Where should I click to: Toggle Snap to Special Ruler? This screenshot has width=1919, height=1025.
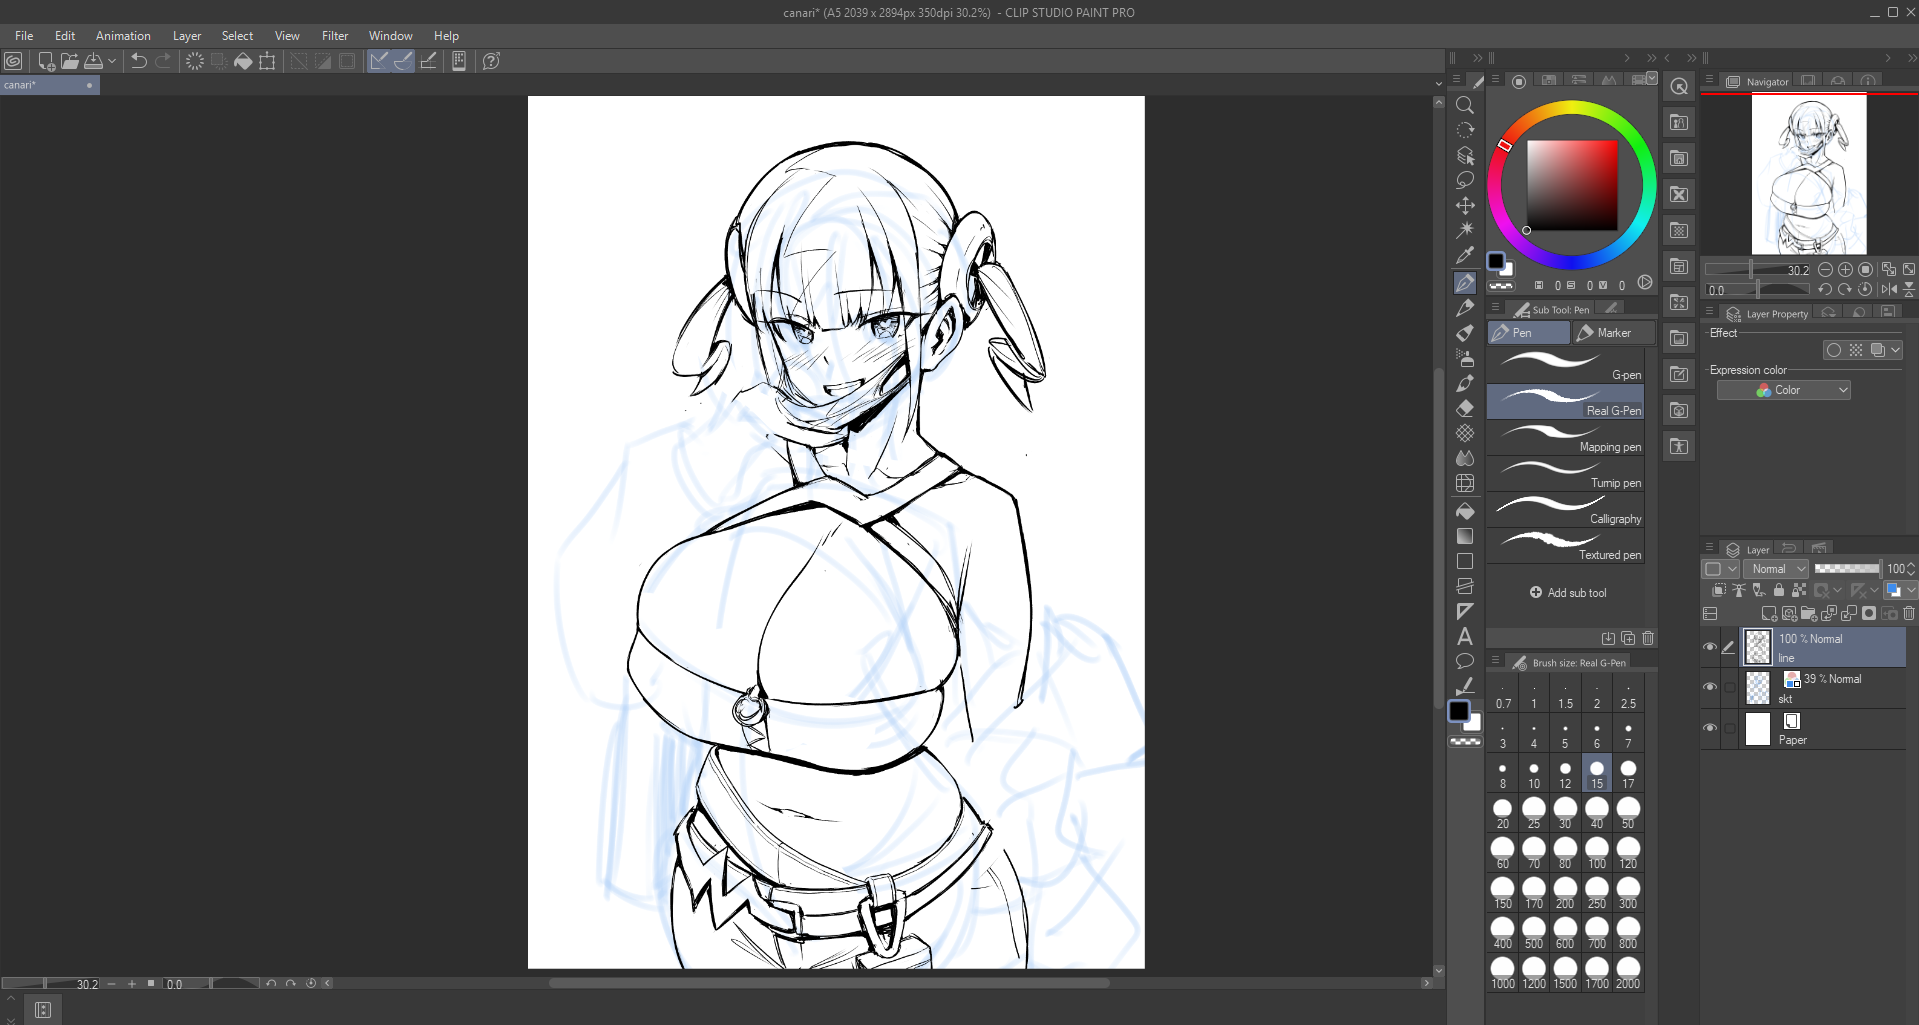pyautogui.click(x=403, y=61)
